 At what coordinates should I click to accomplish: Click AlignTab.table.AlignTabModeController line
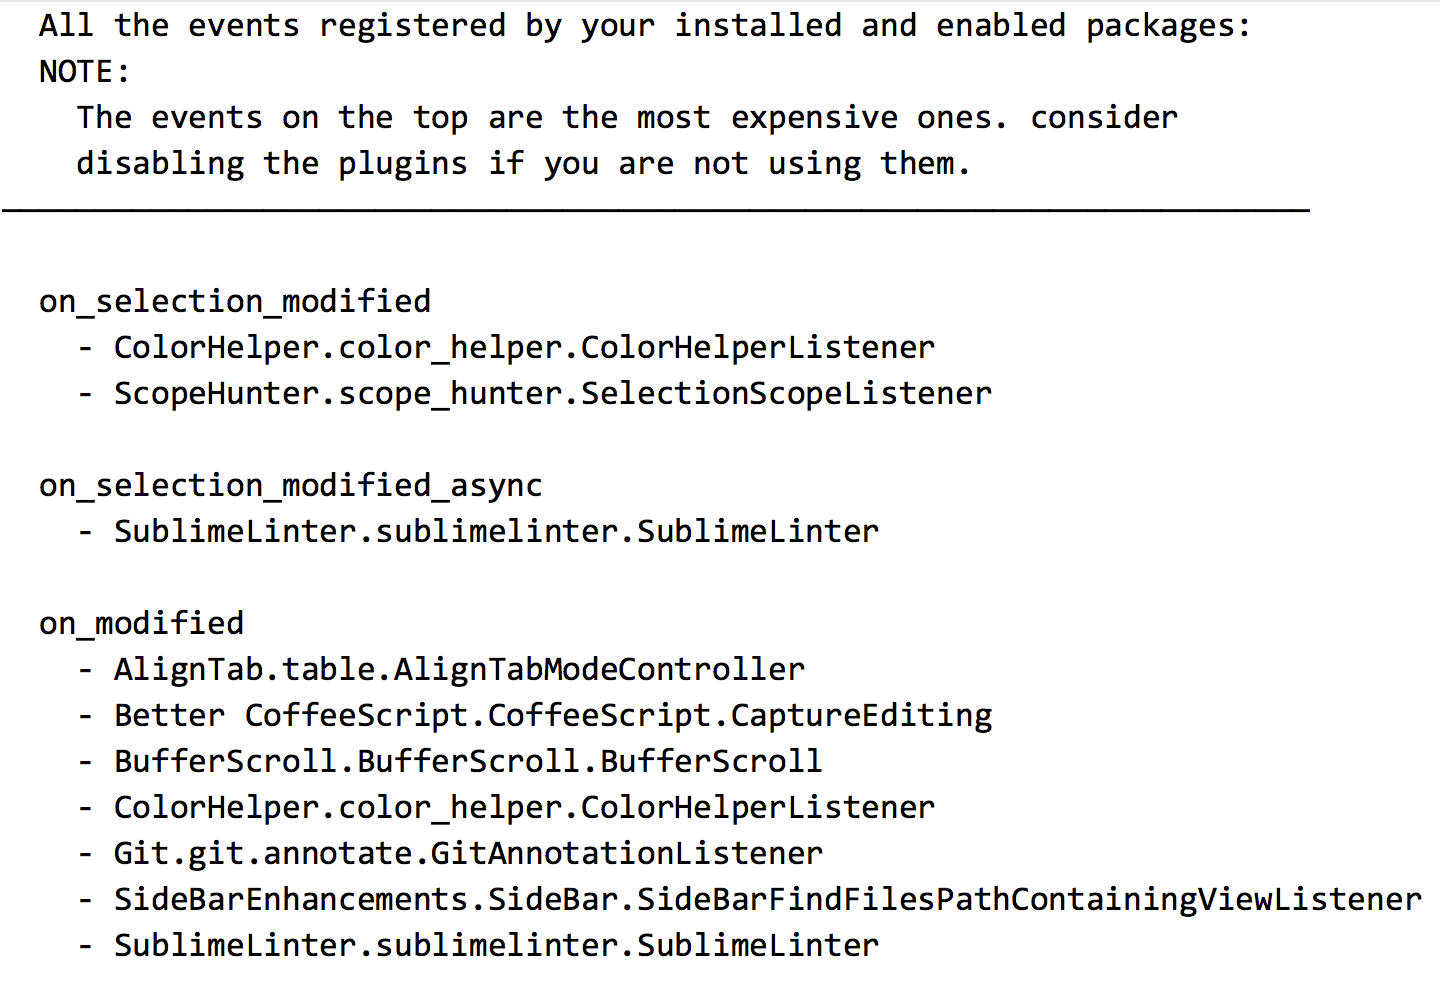(459, 669)
